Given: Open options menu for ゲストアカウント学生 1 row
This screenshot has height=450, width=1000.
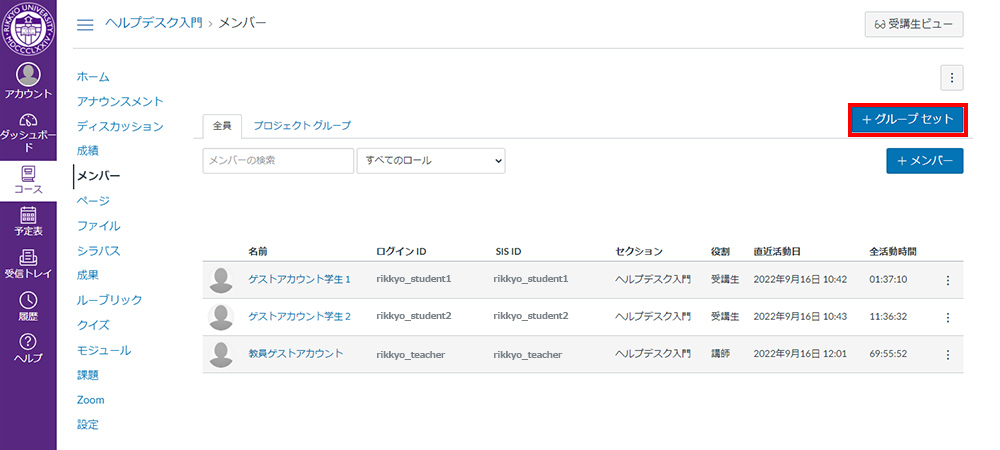Looking at the screenshot, I should click(948, 280).
